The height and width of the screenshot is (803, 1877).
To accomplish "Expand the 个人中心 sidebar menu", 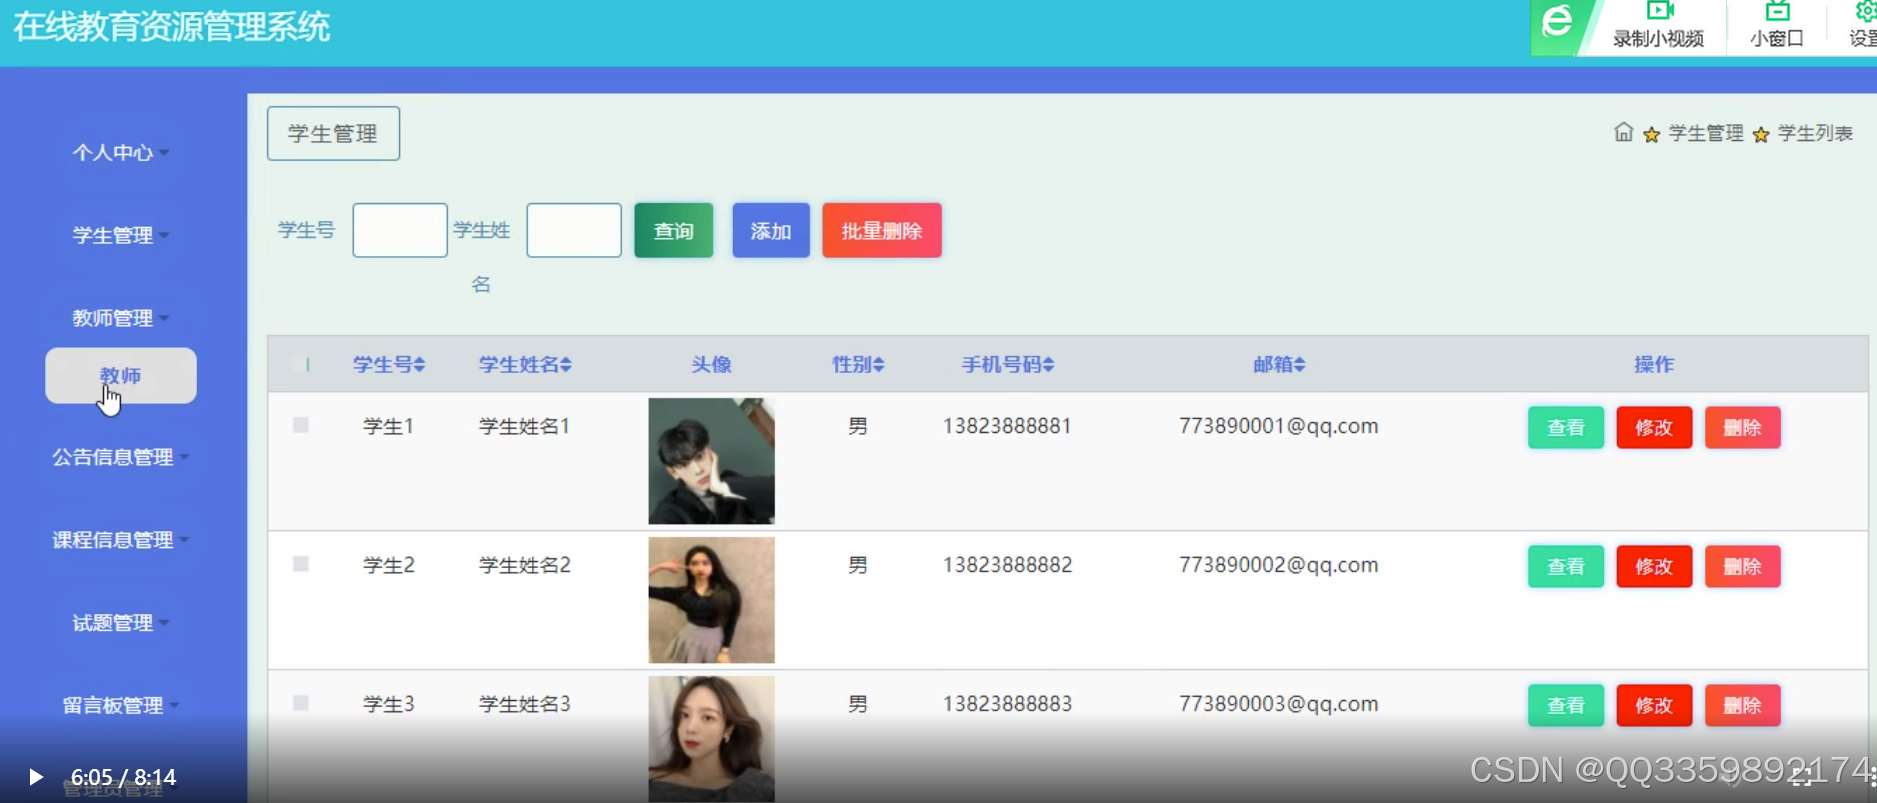I will 120,153.
